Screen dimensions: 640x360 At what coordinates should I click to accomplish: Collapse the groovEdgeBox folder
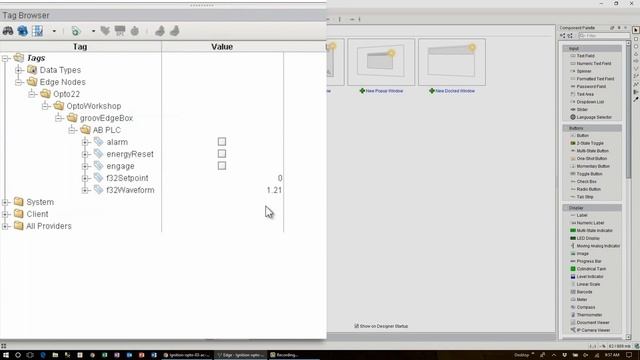pos(59,118)
